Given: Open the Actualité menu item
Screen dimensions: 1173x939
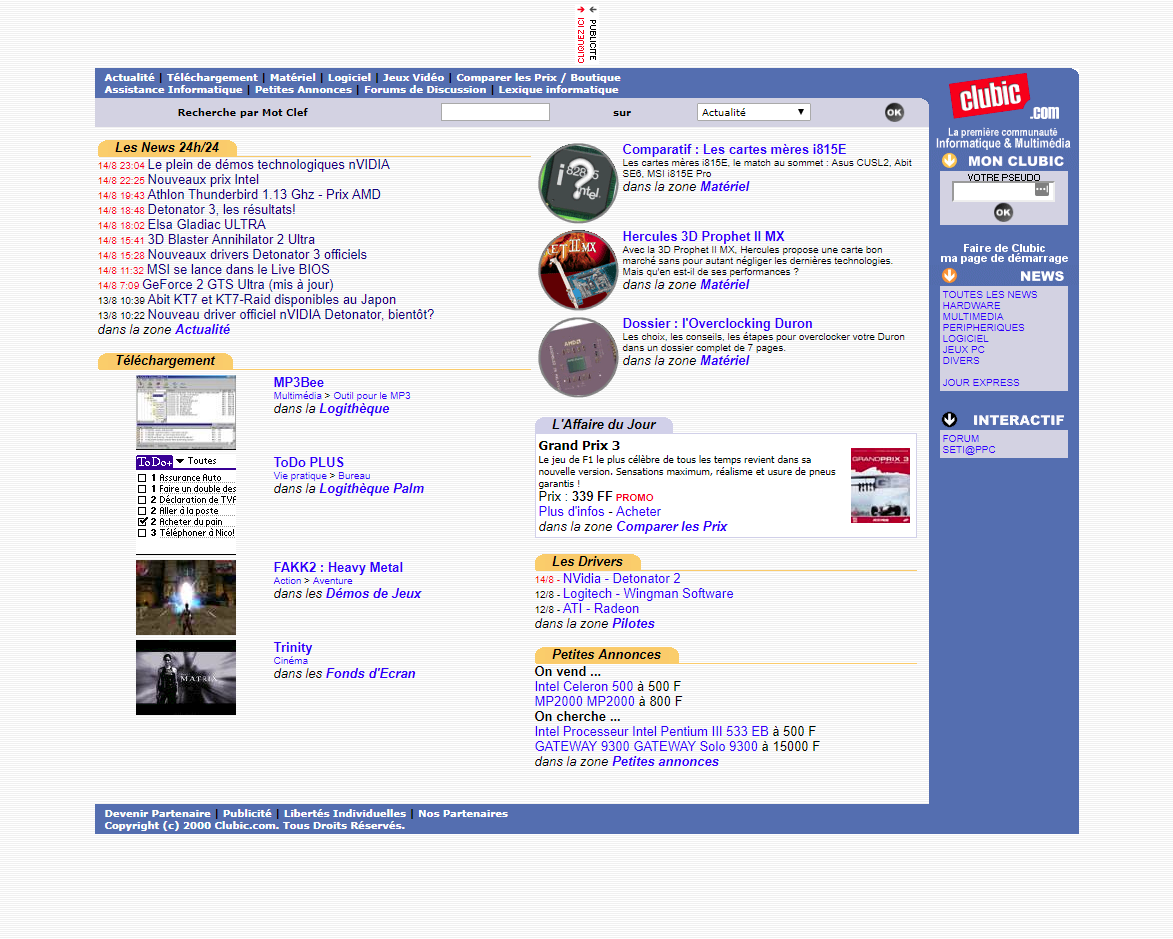Looking at the screenshot, I should coord(129,77).
